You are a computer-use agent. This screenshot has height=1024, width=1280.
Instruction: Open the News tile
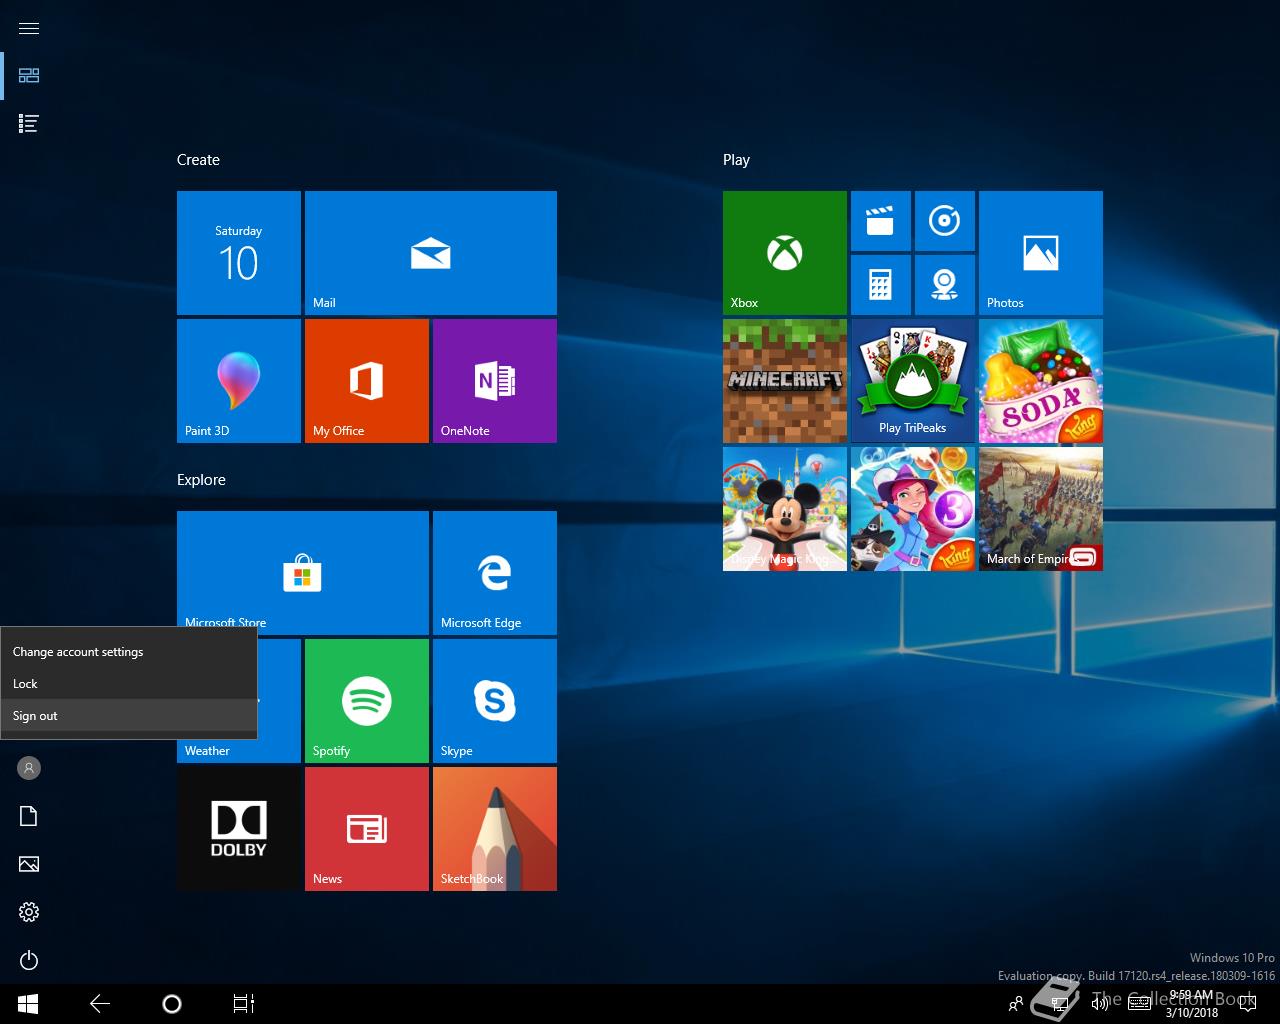367,829
